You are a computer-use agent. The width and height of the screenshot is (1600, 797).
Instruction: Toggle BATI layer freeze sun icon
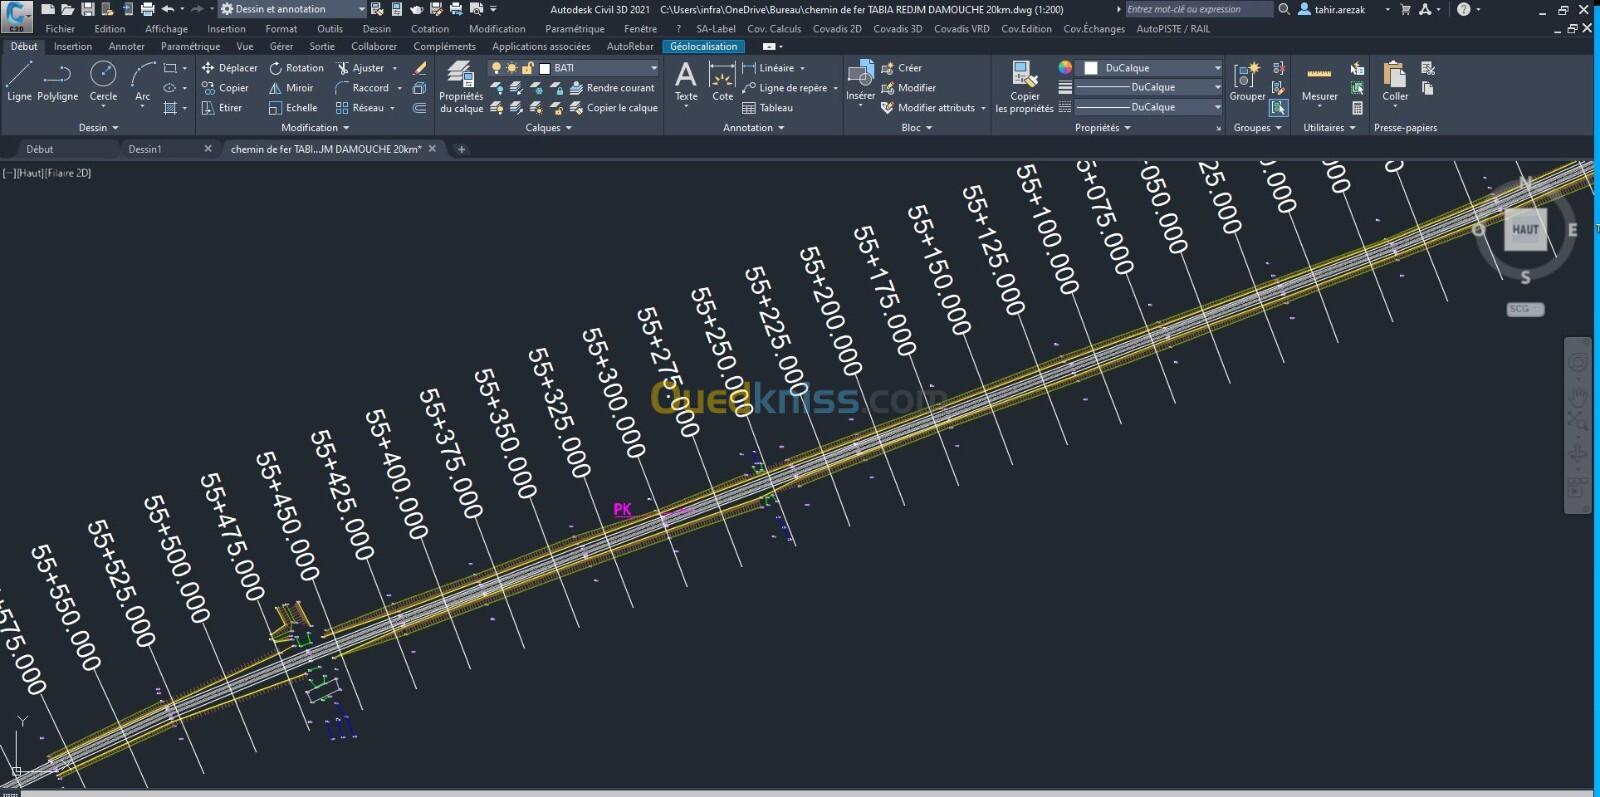511,68
